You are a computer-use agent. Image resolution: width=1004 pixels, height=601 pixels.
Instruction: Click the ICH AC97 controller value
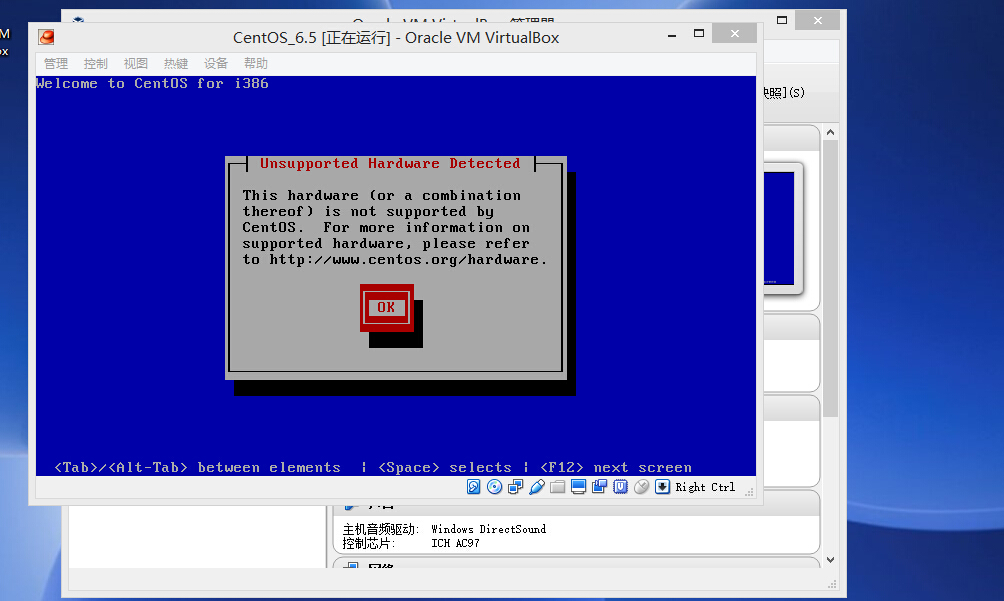pos(455,543)
